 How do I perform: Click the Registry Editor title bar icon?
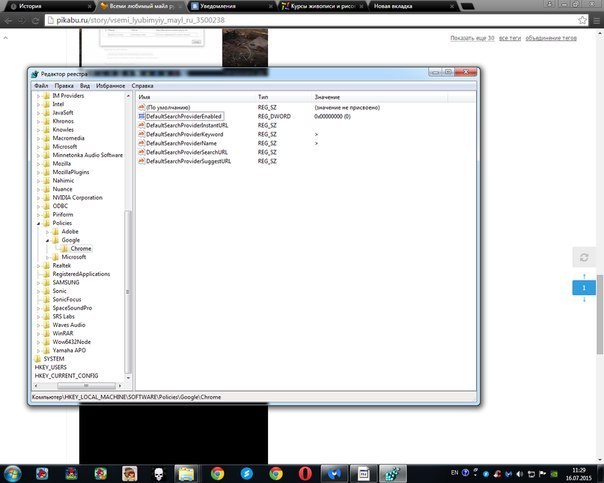tap(35, 74)
